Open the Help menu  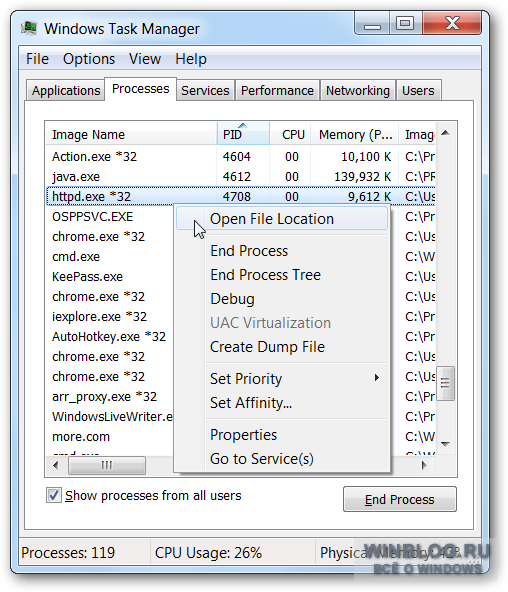click(x=191, y=59)
